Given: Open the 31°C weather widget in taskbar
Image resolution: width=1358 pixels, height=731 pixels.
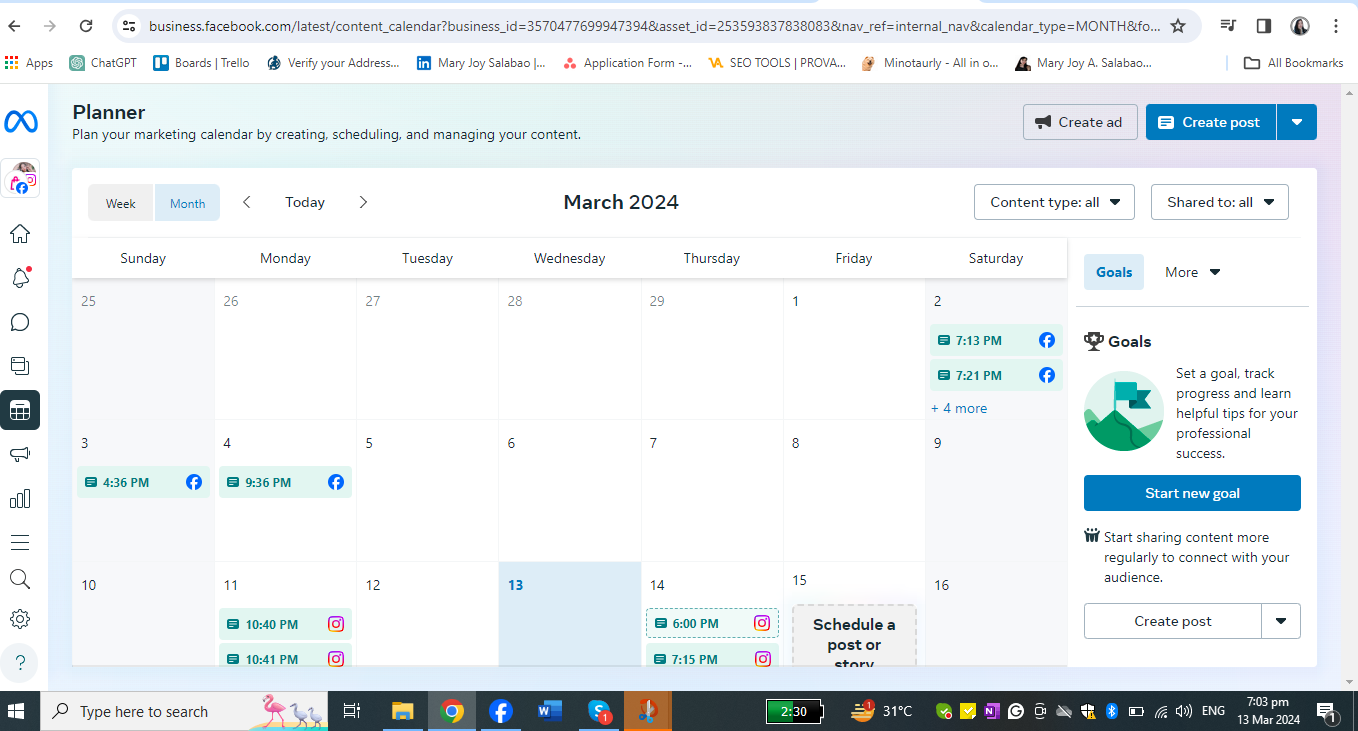Looking at the screenshot, I should (x=882, y=711).
